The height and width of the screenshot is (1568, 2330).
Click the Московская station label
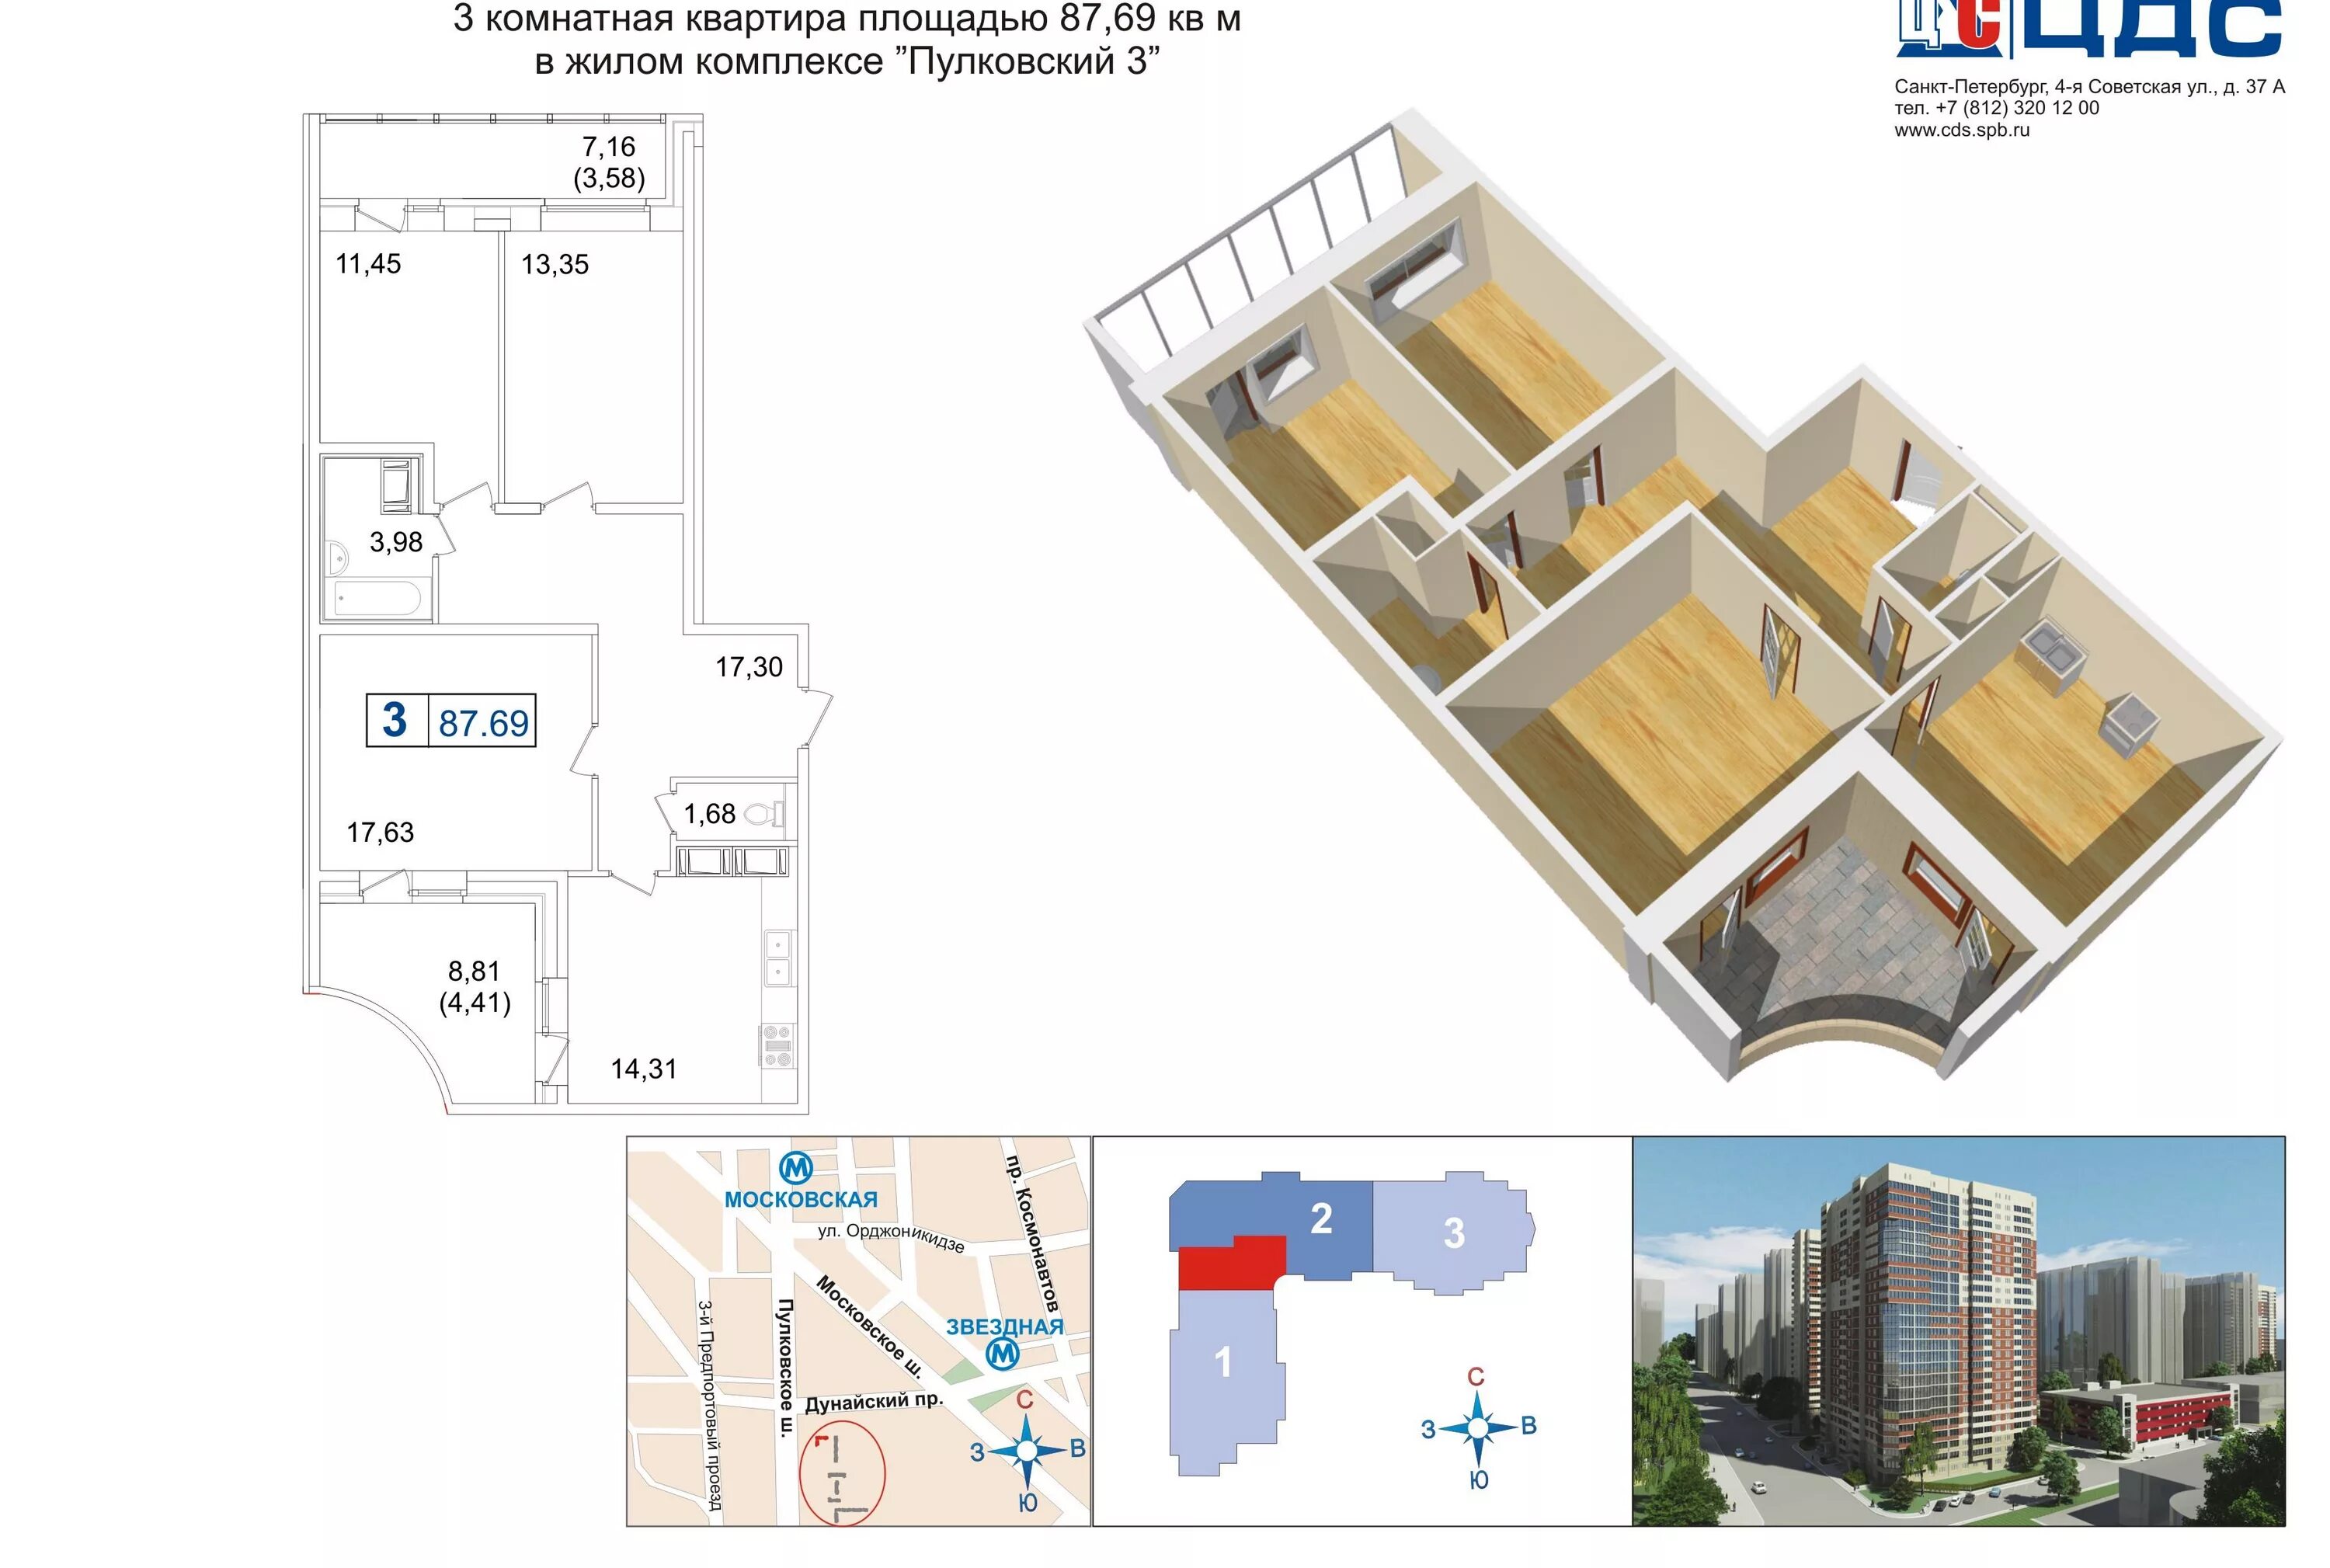[801, 1199]
